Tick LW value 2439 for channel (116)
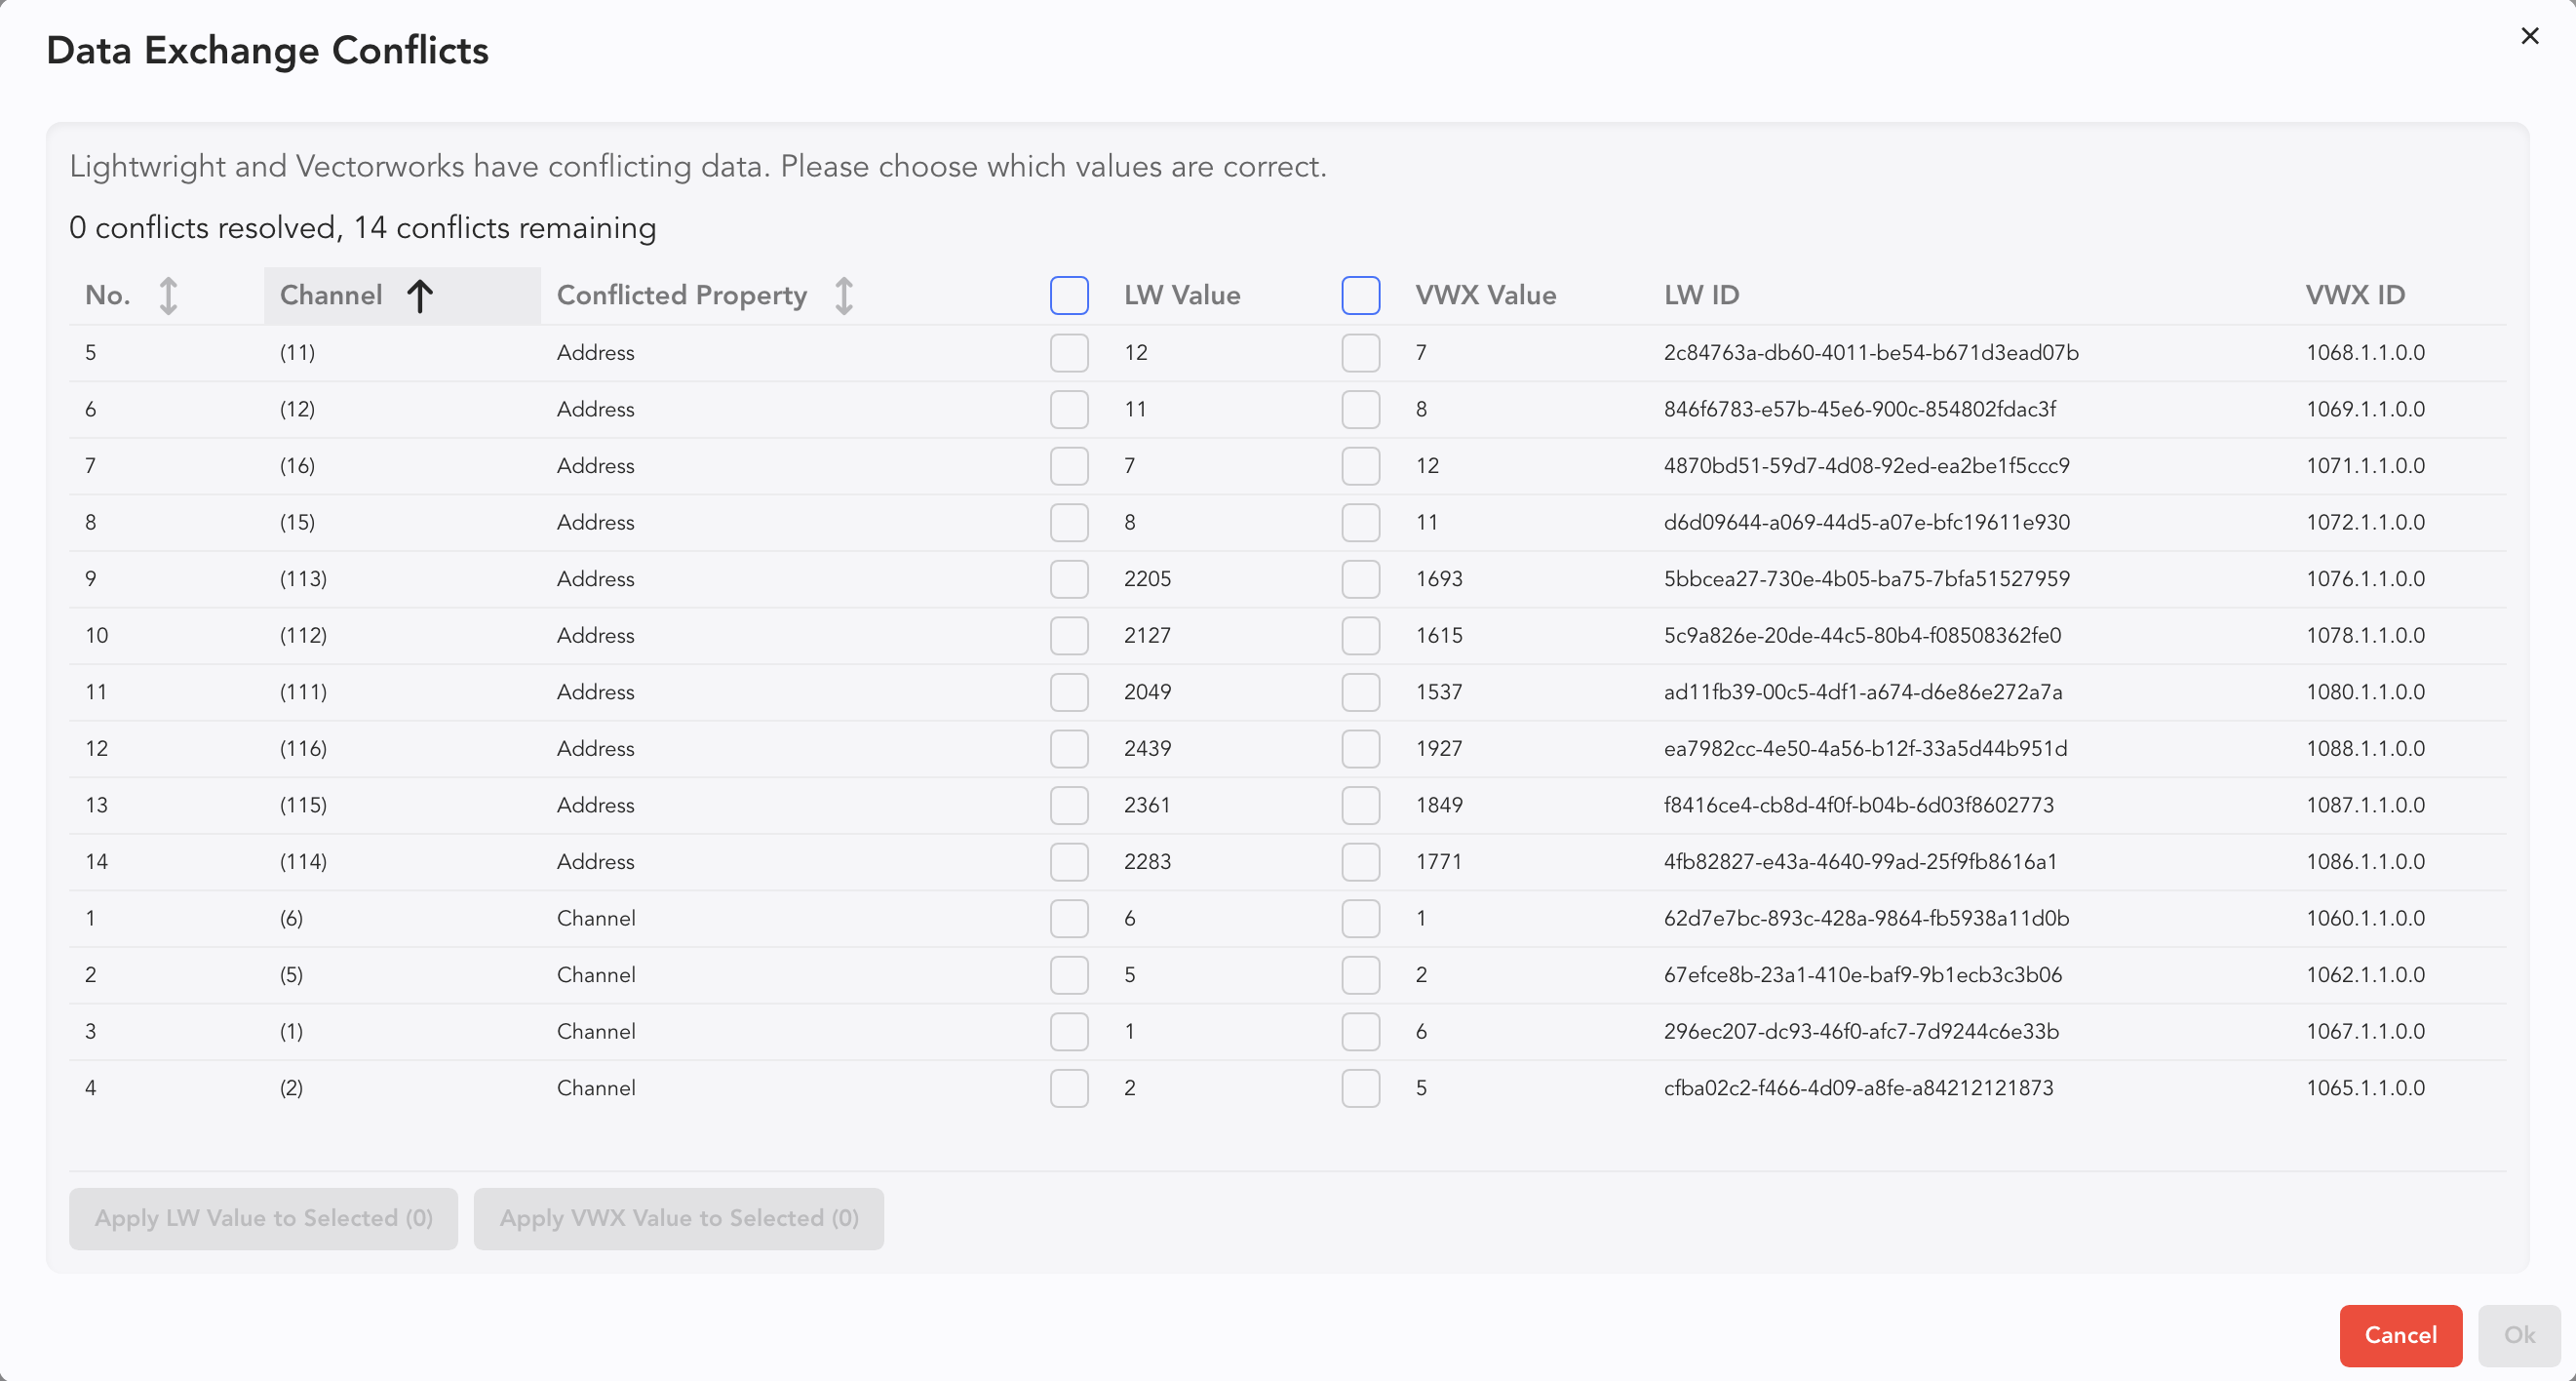 1069,748
